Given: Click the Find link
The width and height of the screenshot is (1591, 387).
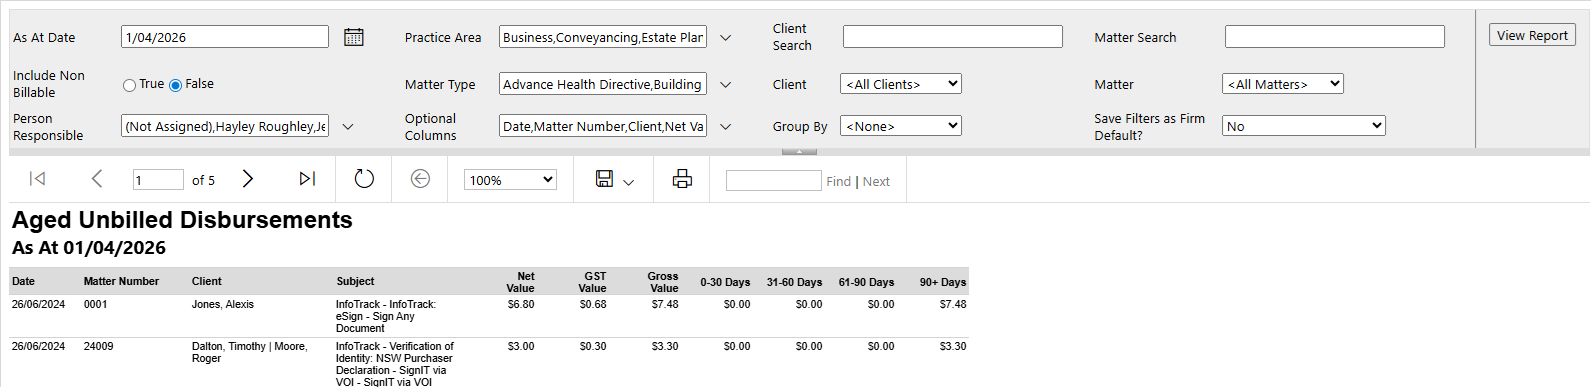Looking at the screenshot, I should [838, 181].
